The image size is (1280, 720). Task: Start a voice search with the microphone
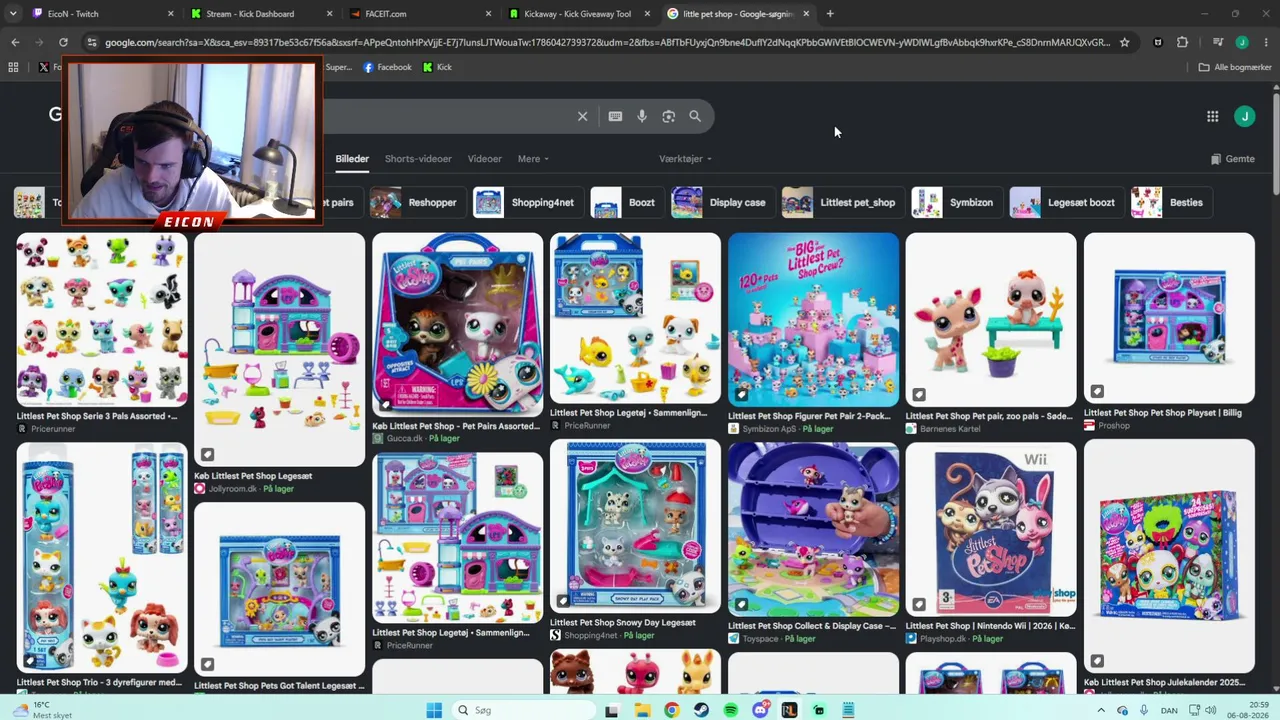(642, 116)
